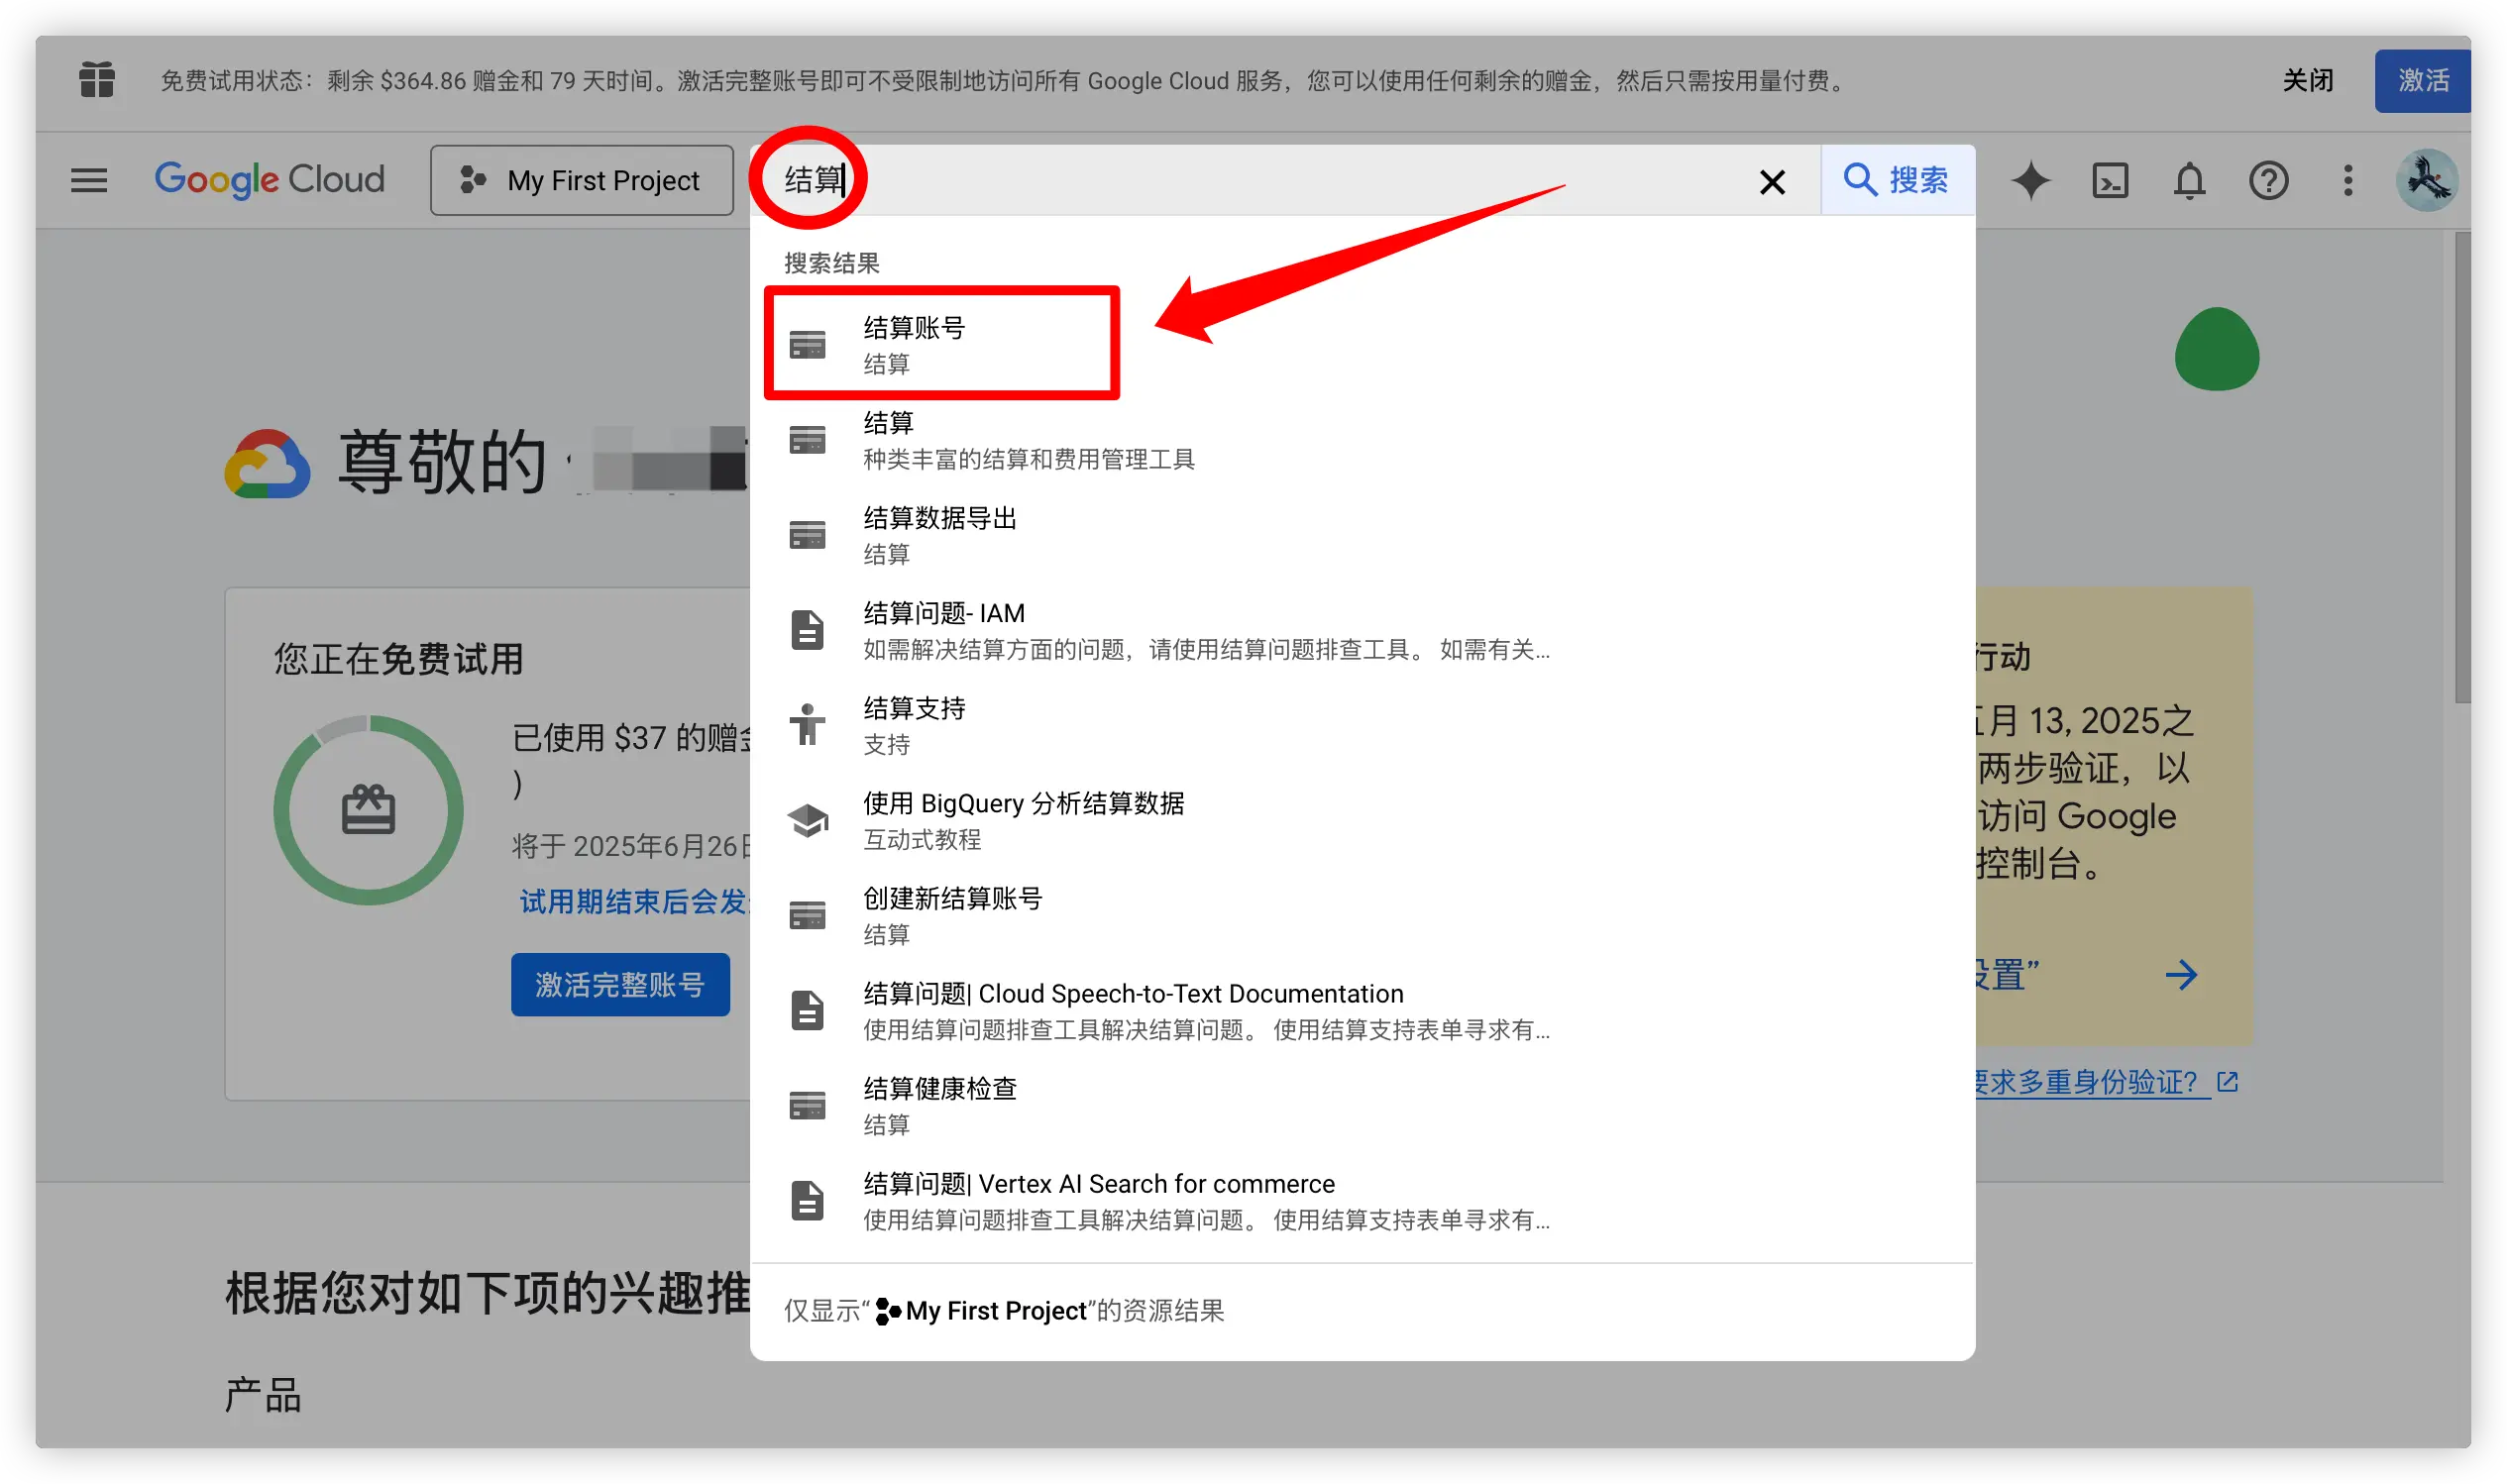The height and width of the screenshot is (1484, 2507).
Task: Click the document icon beside Cloud Speech-to-Text result
Action: point(807,1010)
